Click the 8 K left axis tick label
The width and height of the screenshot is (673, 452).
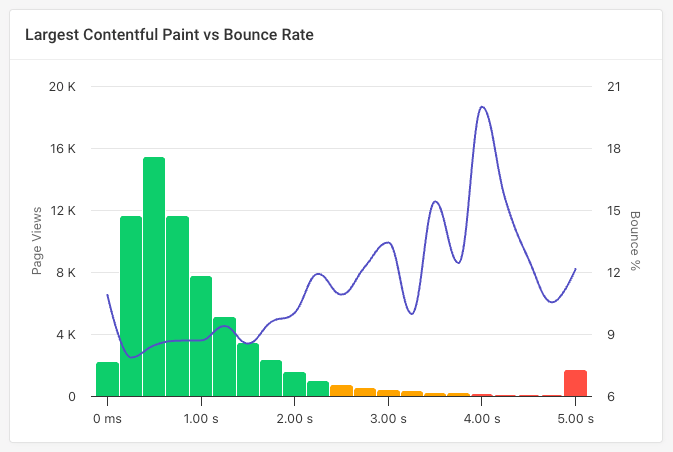65,273
